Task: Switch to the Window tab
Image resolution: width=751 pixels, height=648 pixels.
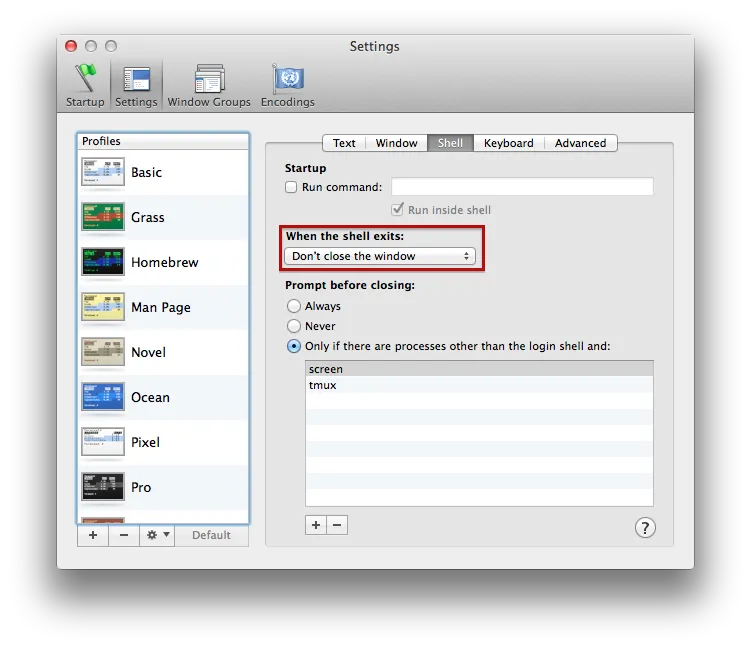Action: (x=396, y=143)
